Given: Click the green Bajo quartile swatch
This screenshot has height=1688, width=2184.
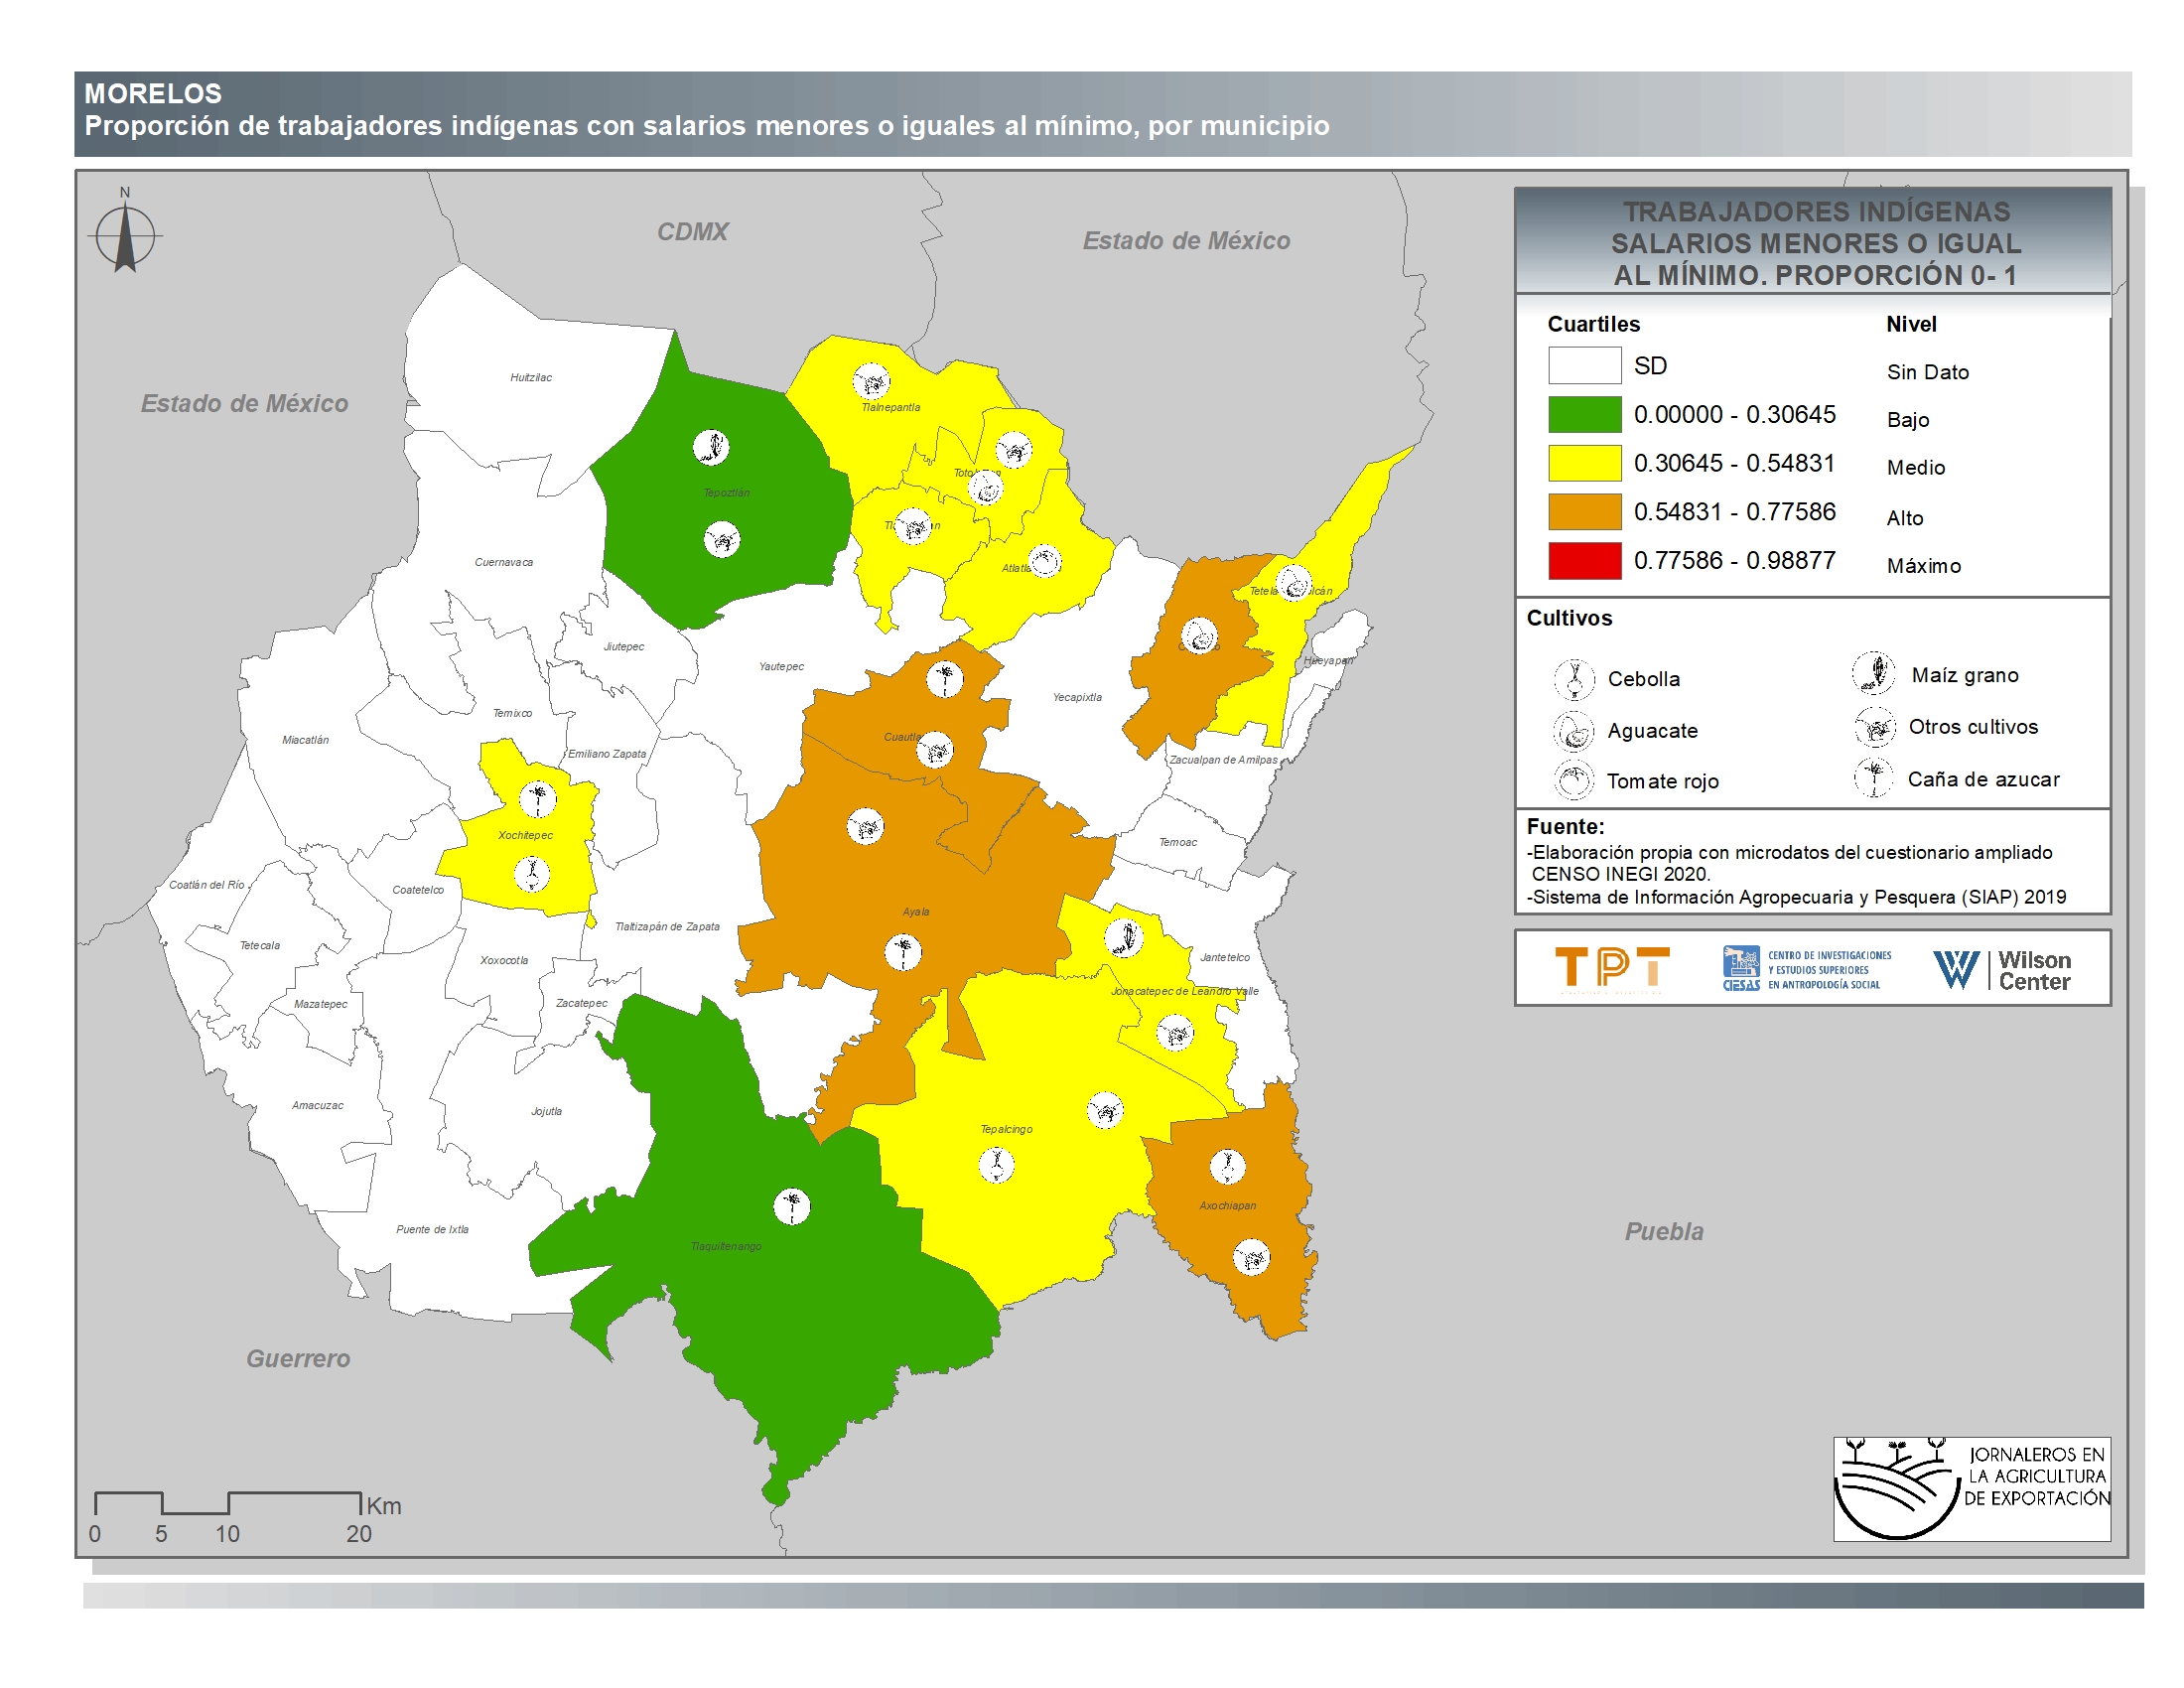Looking at the screenshot, I should [1584, 414].
